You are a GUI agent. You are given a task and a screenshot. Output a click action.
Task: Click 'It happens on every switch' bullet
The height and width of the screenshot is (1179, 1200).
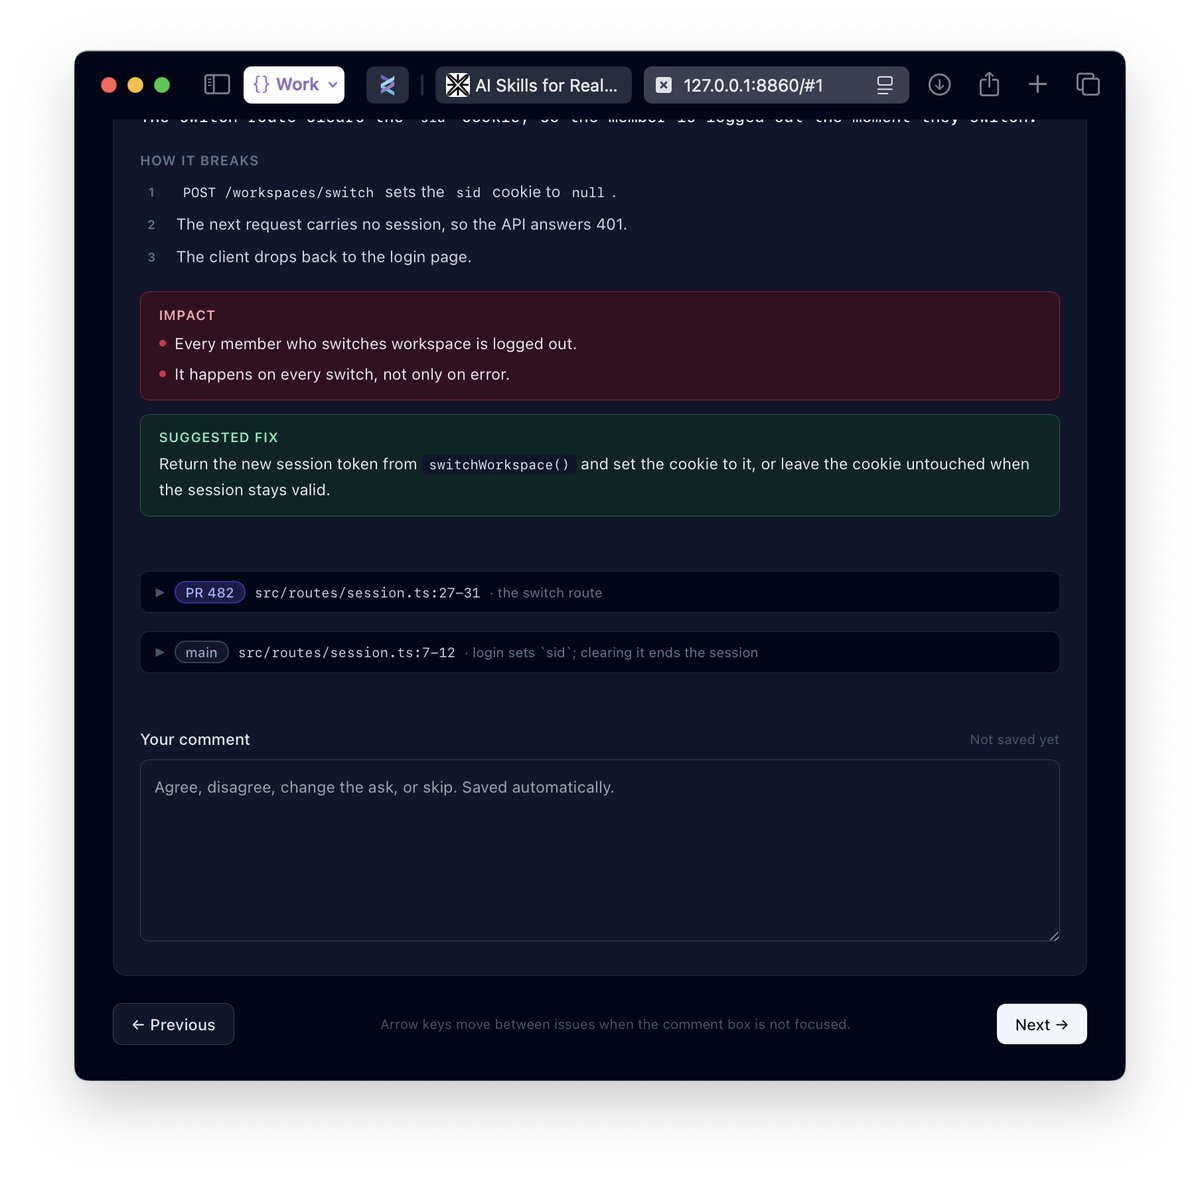(x=342, y=374)
